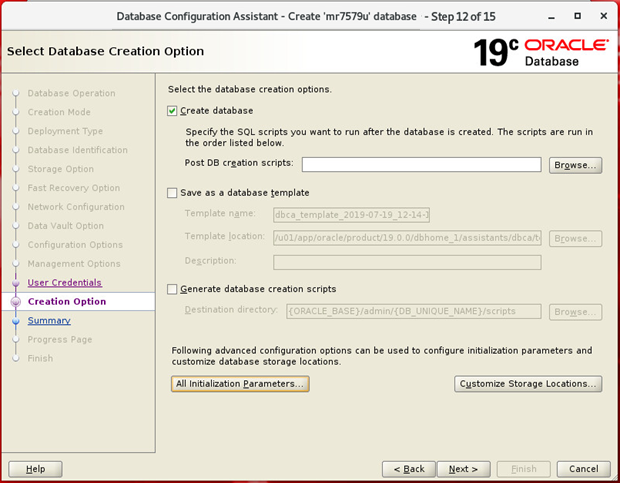Cancel the database configuration wizard
620x483 pixels.
(584, 469)
